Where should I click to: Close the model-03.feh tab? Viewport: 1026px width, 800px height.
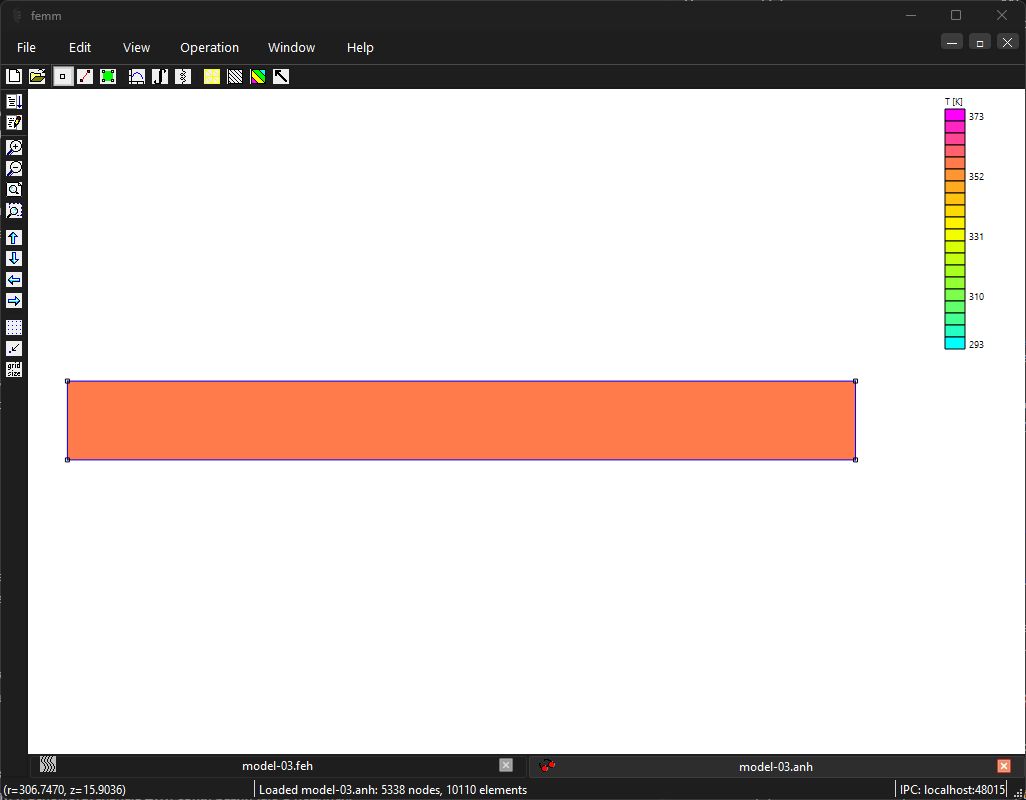pos(506,765)
